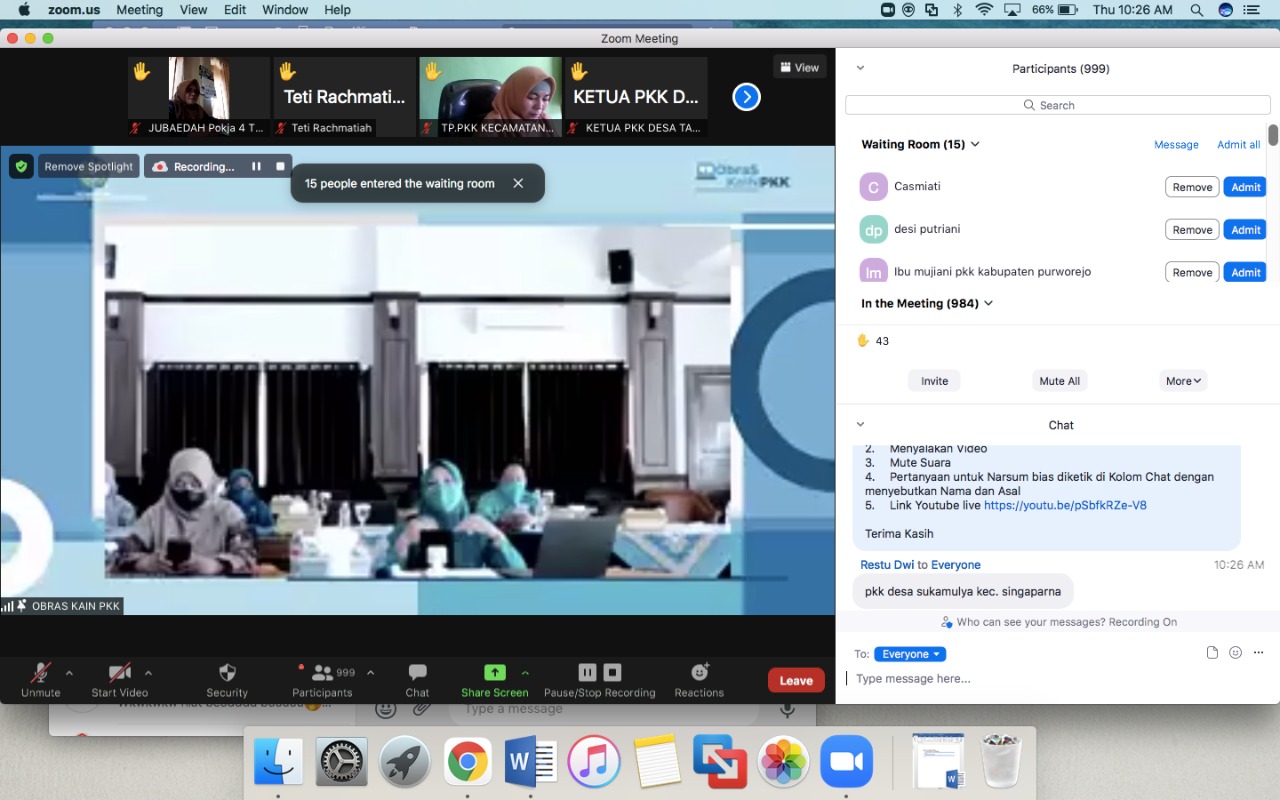The width and height of the screenshot is (1280, 800).
Task: Open Music app from the Dock
Action: point(594,763)
